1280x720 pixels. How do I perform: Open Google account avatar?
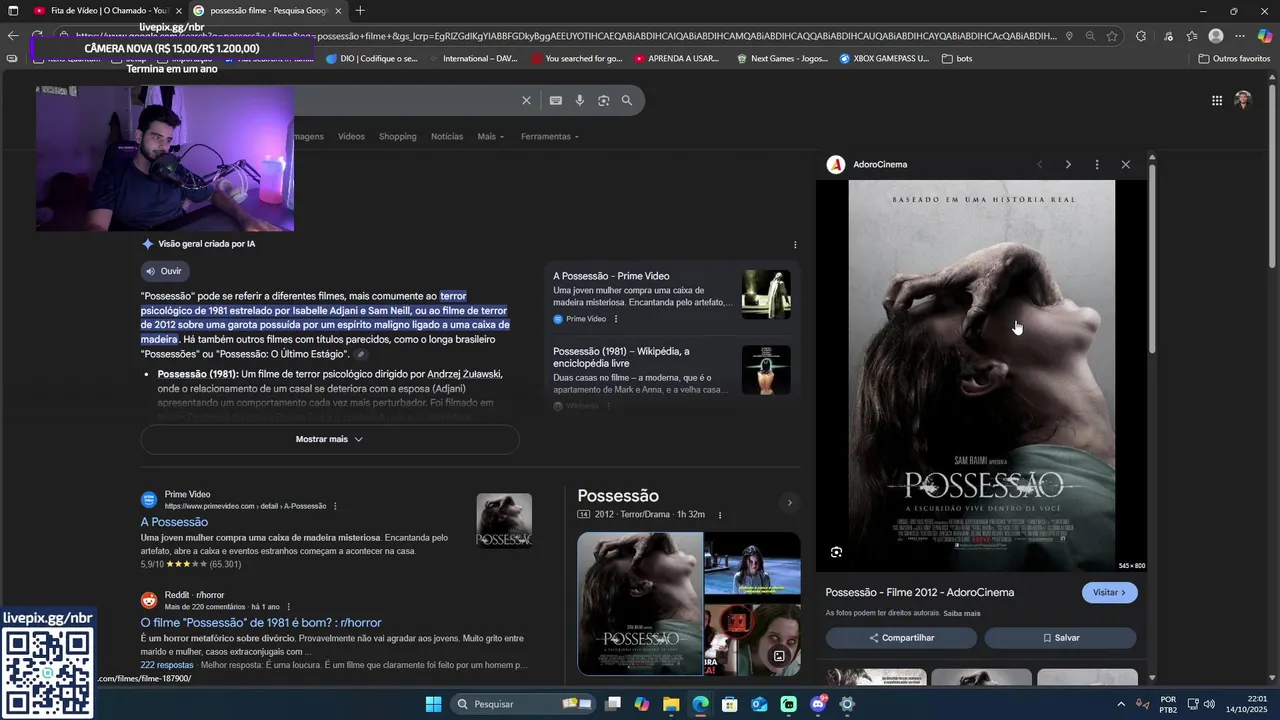pyautogui.click(x=1243, y=100)
